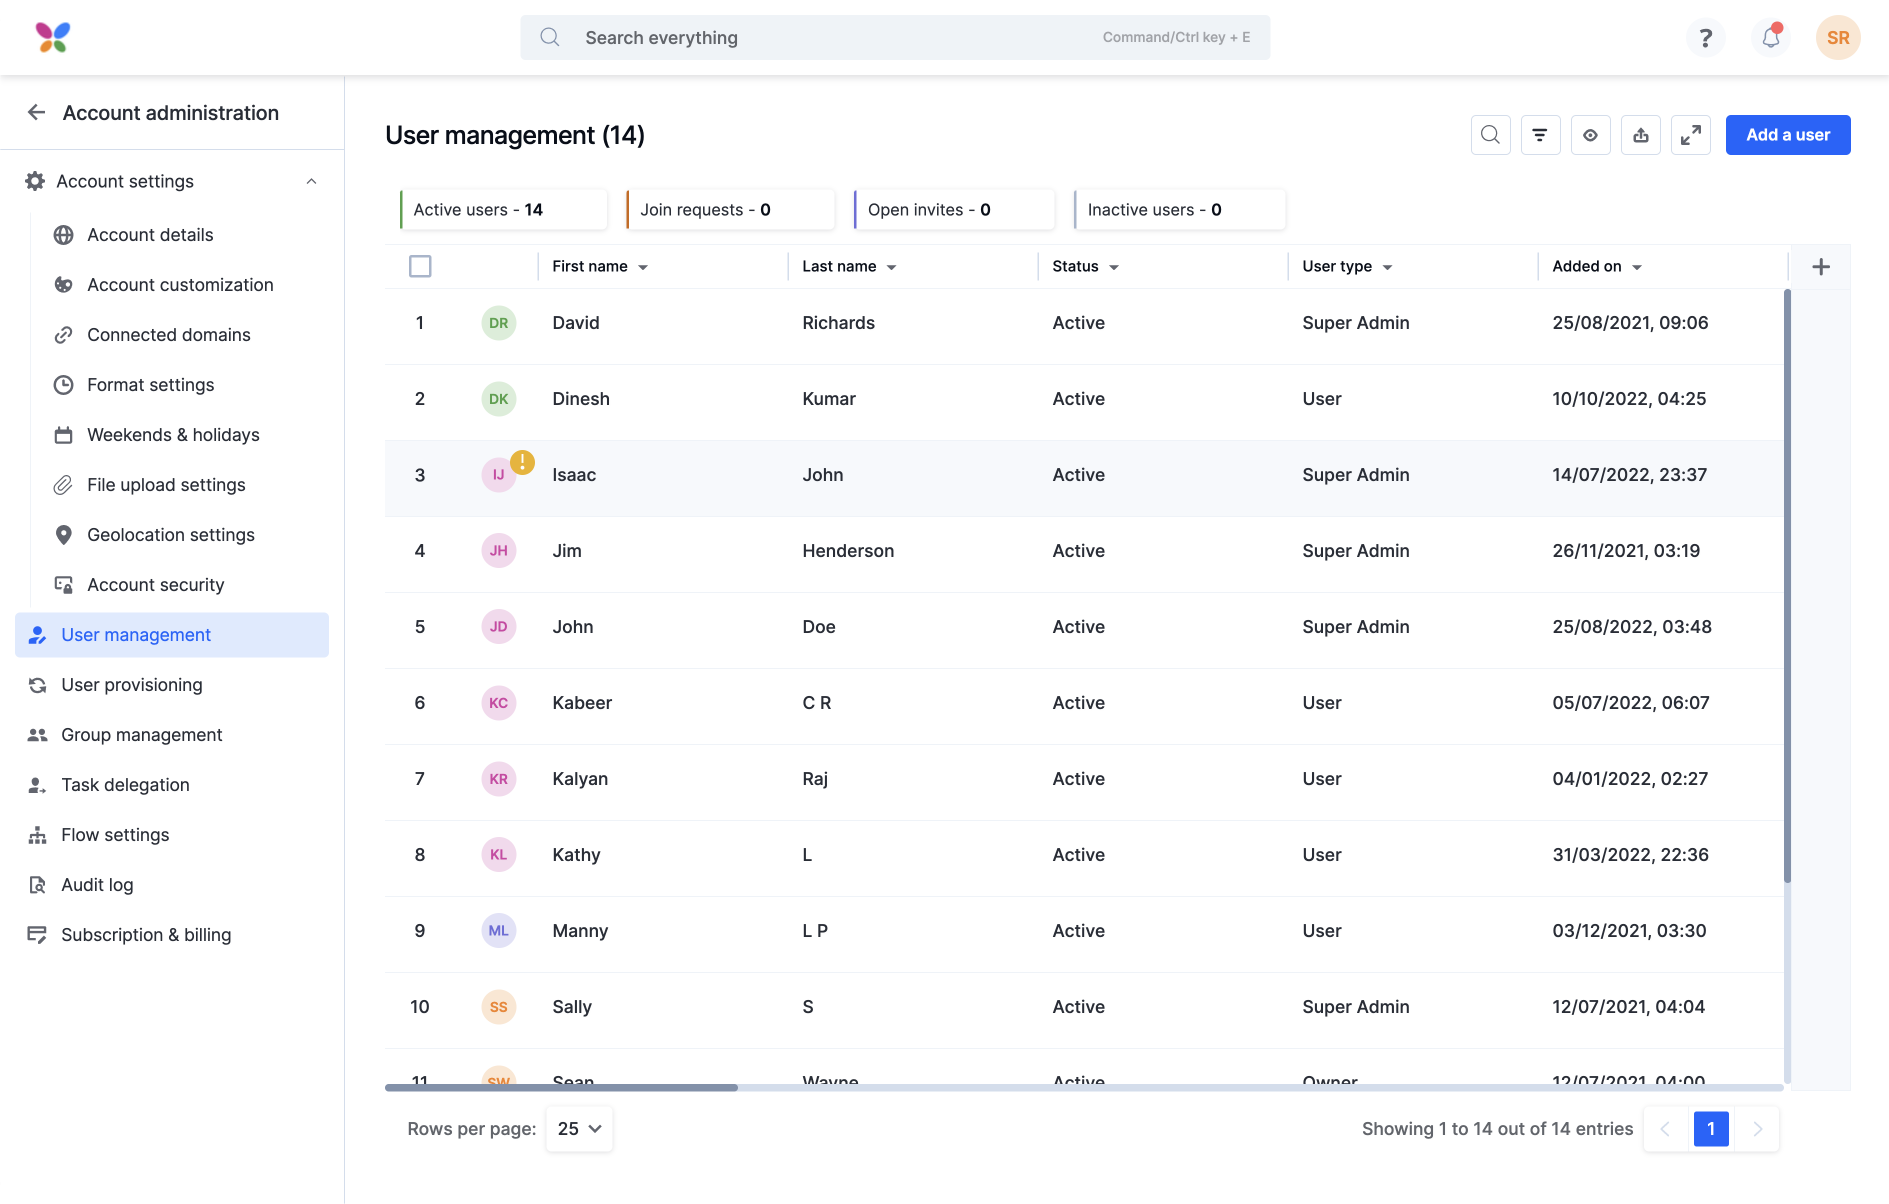
Task: Open Format settings
Action: click(150, 385)
